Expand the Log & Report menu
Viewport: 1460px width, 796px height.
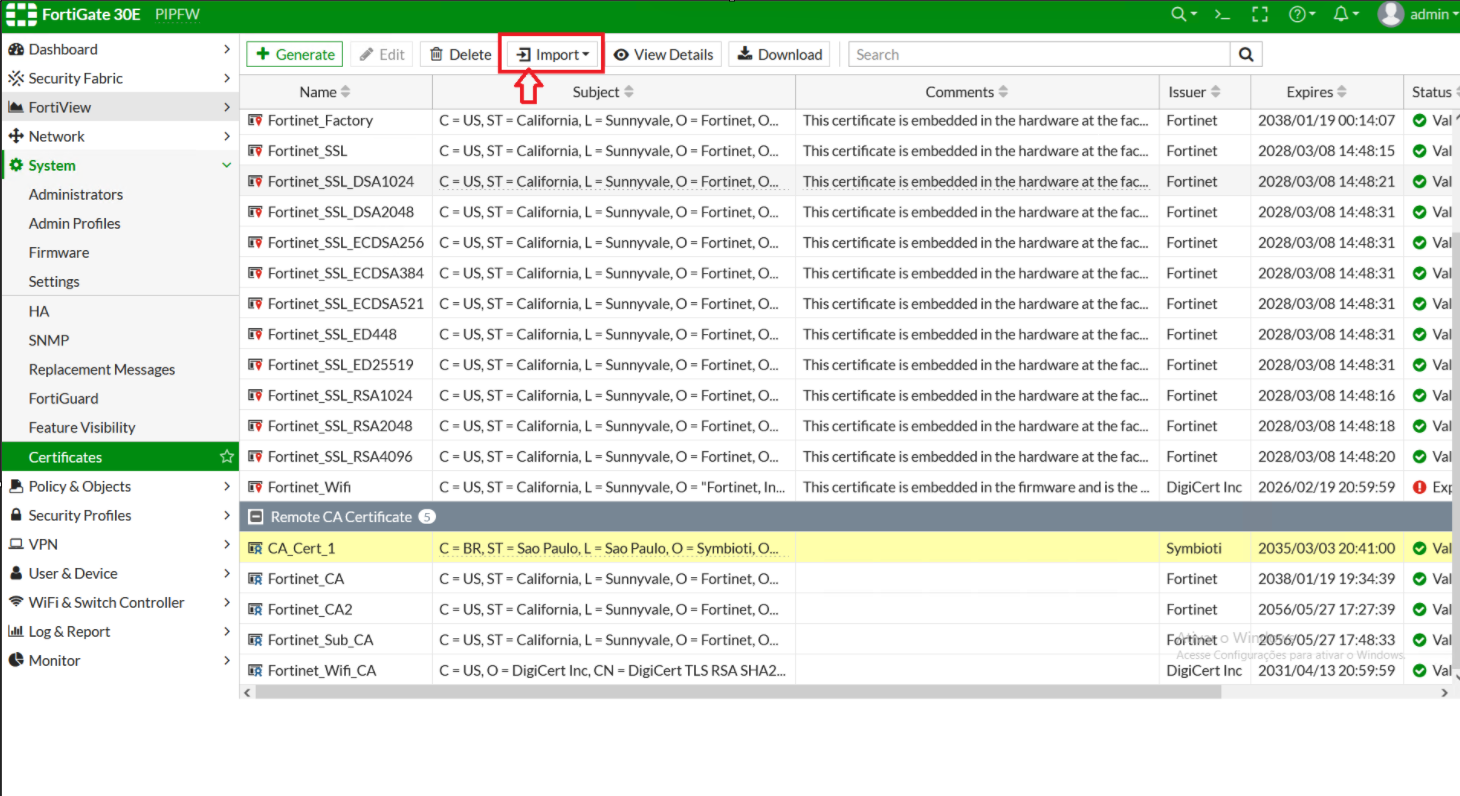[120, 631]
